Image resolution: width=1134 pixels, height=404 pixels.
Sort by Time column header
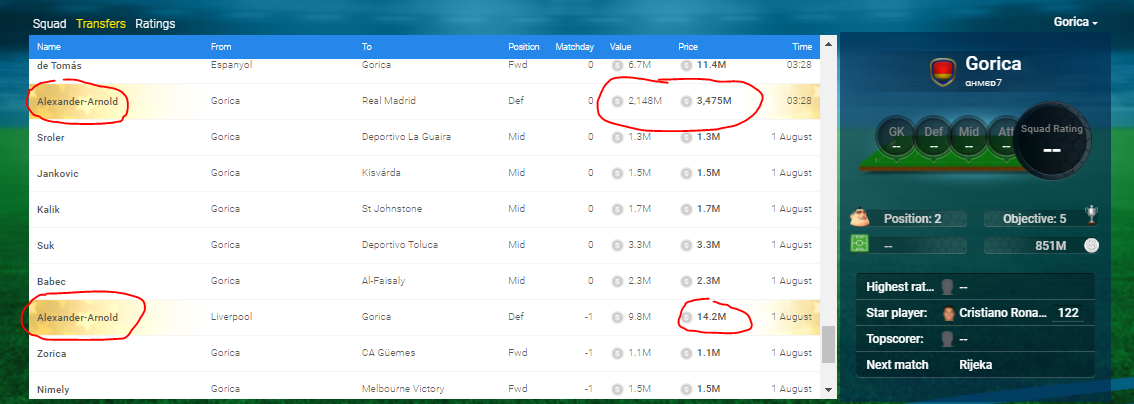point(802,47)
